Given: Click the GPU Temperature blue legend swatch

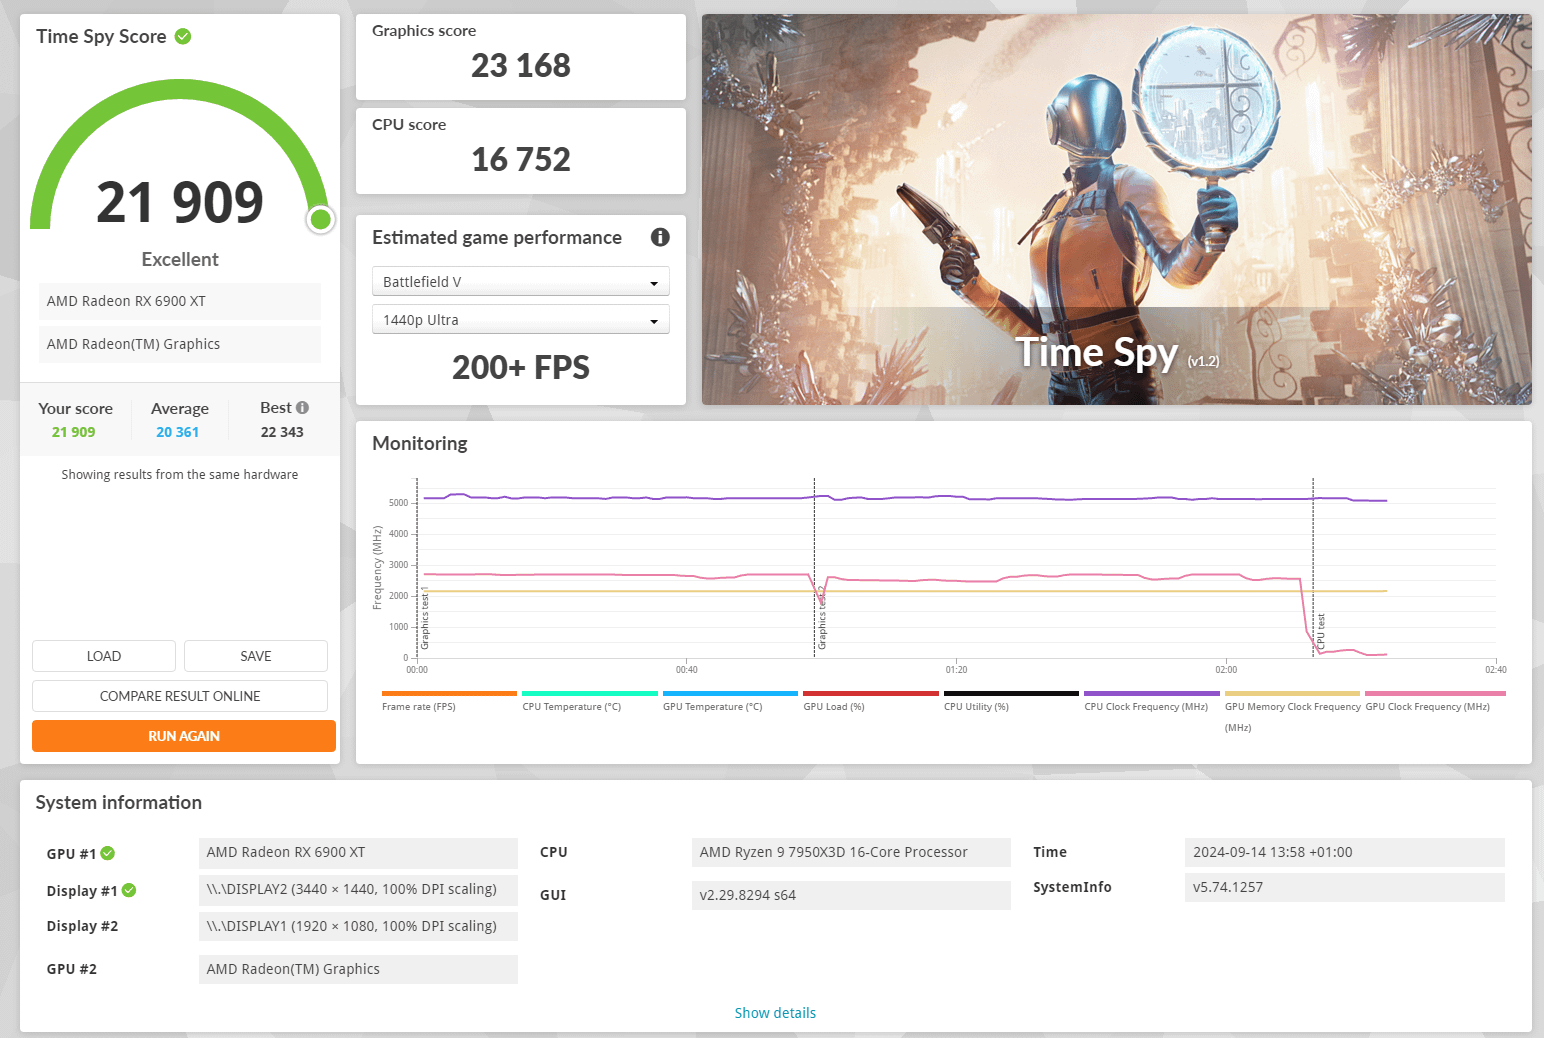Looking at the screenshot, I should 730,693.
